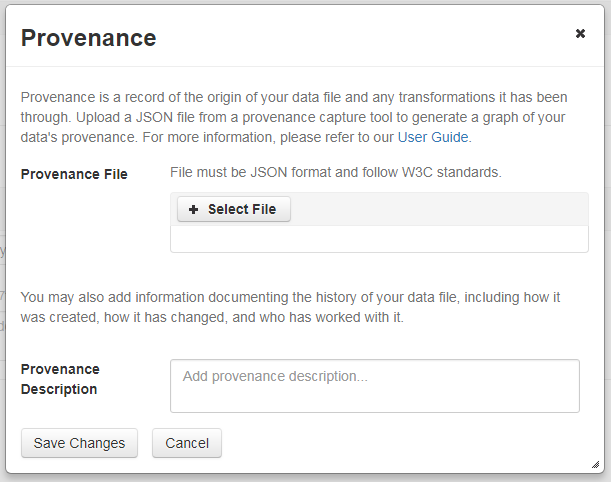Click the empty file list area below Select File
Screen dimensions: 611x482
[379, 240]
